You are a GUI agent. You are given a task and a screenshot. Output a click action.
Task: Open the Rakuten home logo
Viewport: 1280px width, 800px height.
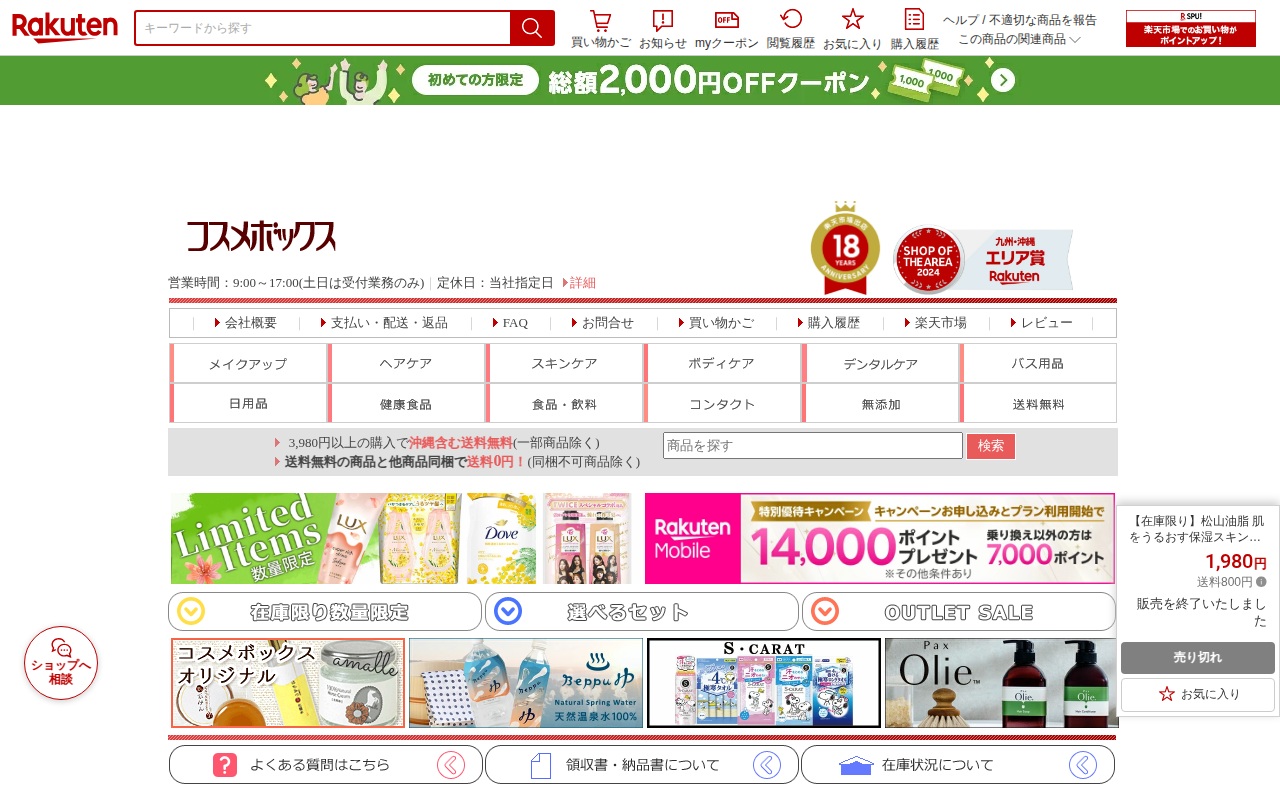(65, 27)
